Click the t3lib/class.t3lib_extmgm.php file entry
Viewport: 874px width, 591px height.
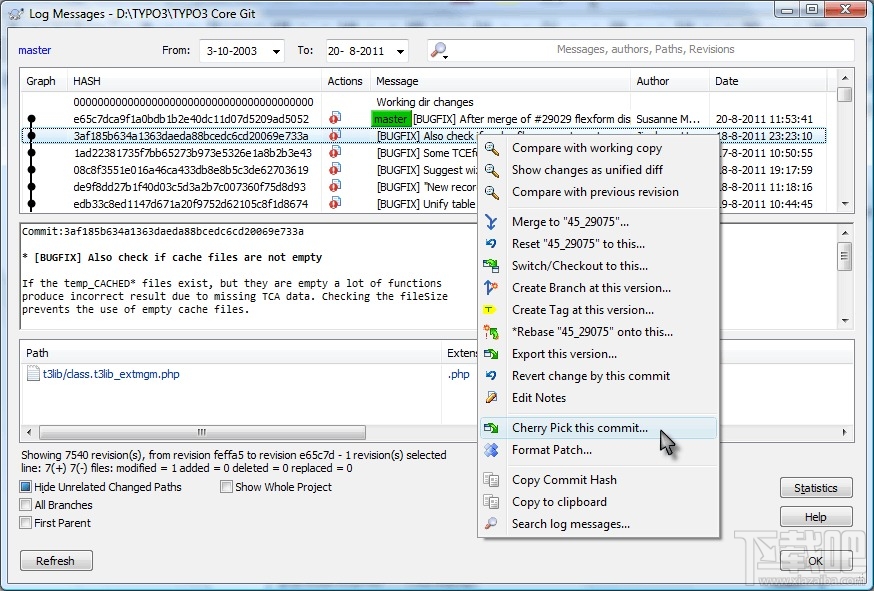point(104,374)
